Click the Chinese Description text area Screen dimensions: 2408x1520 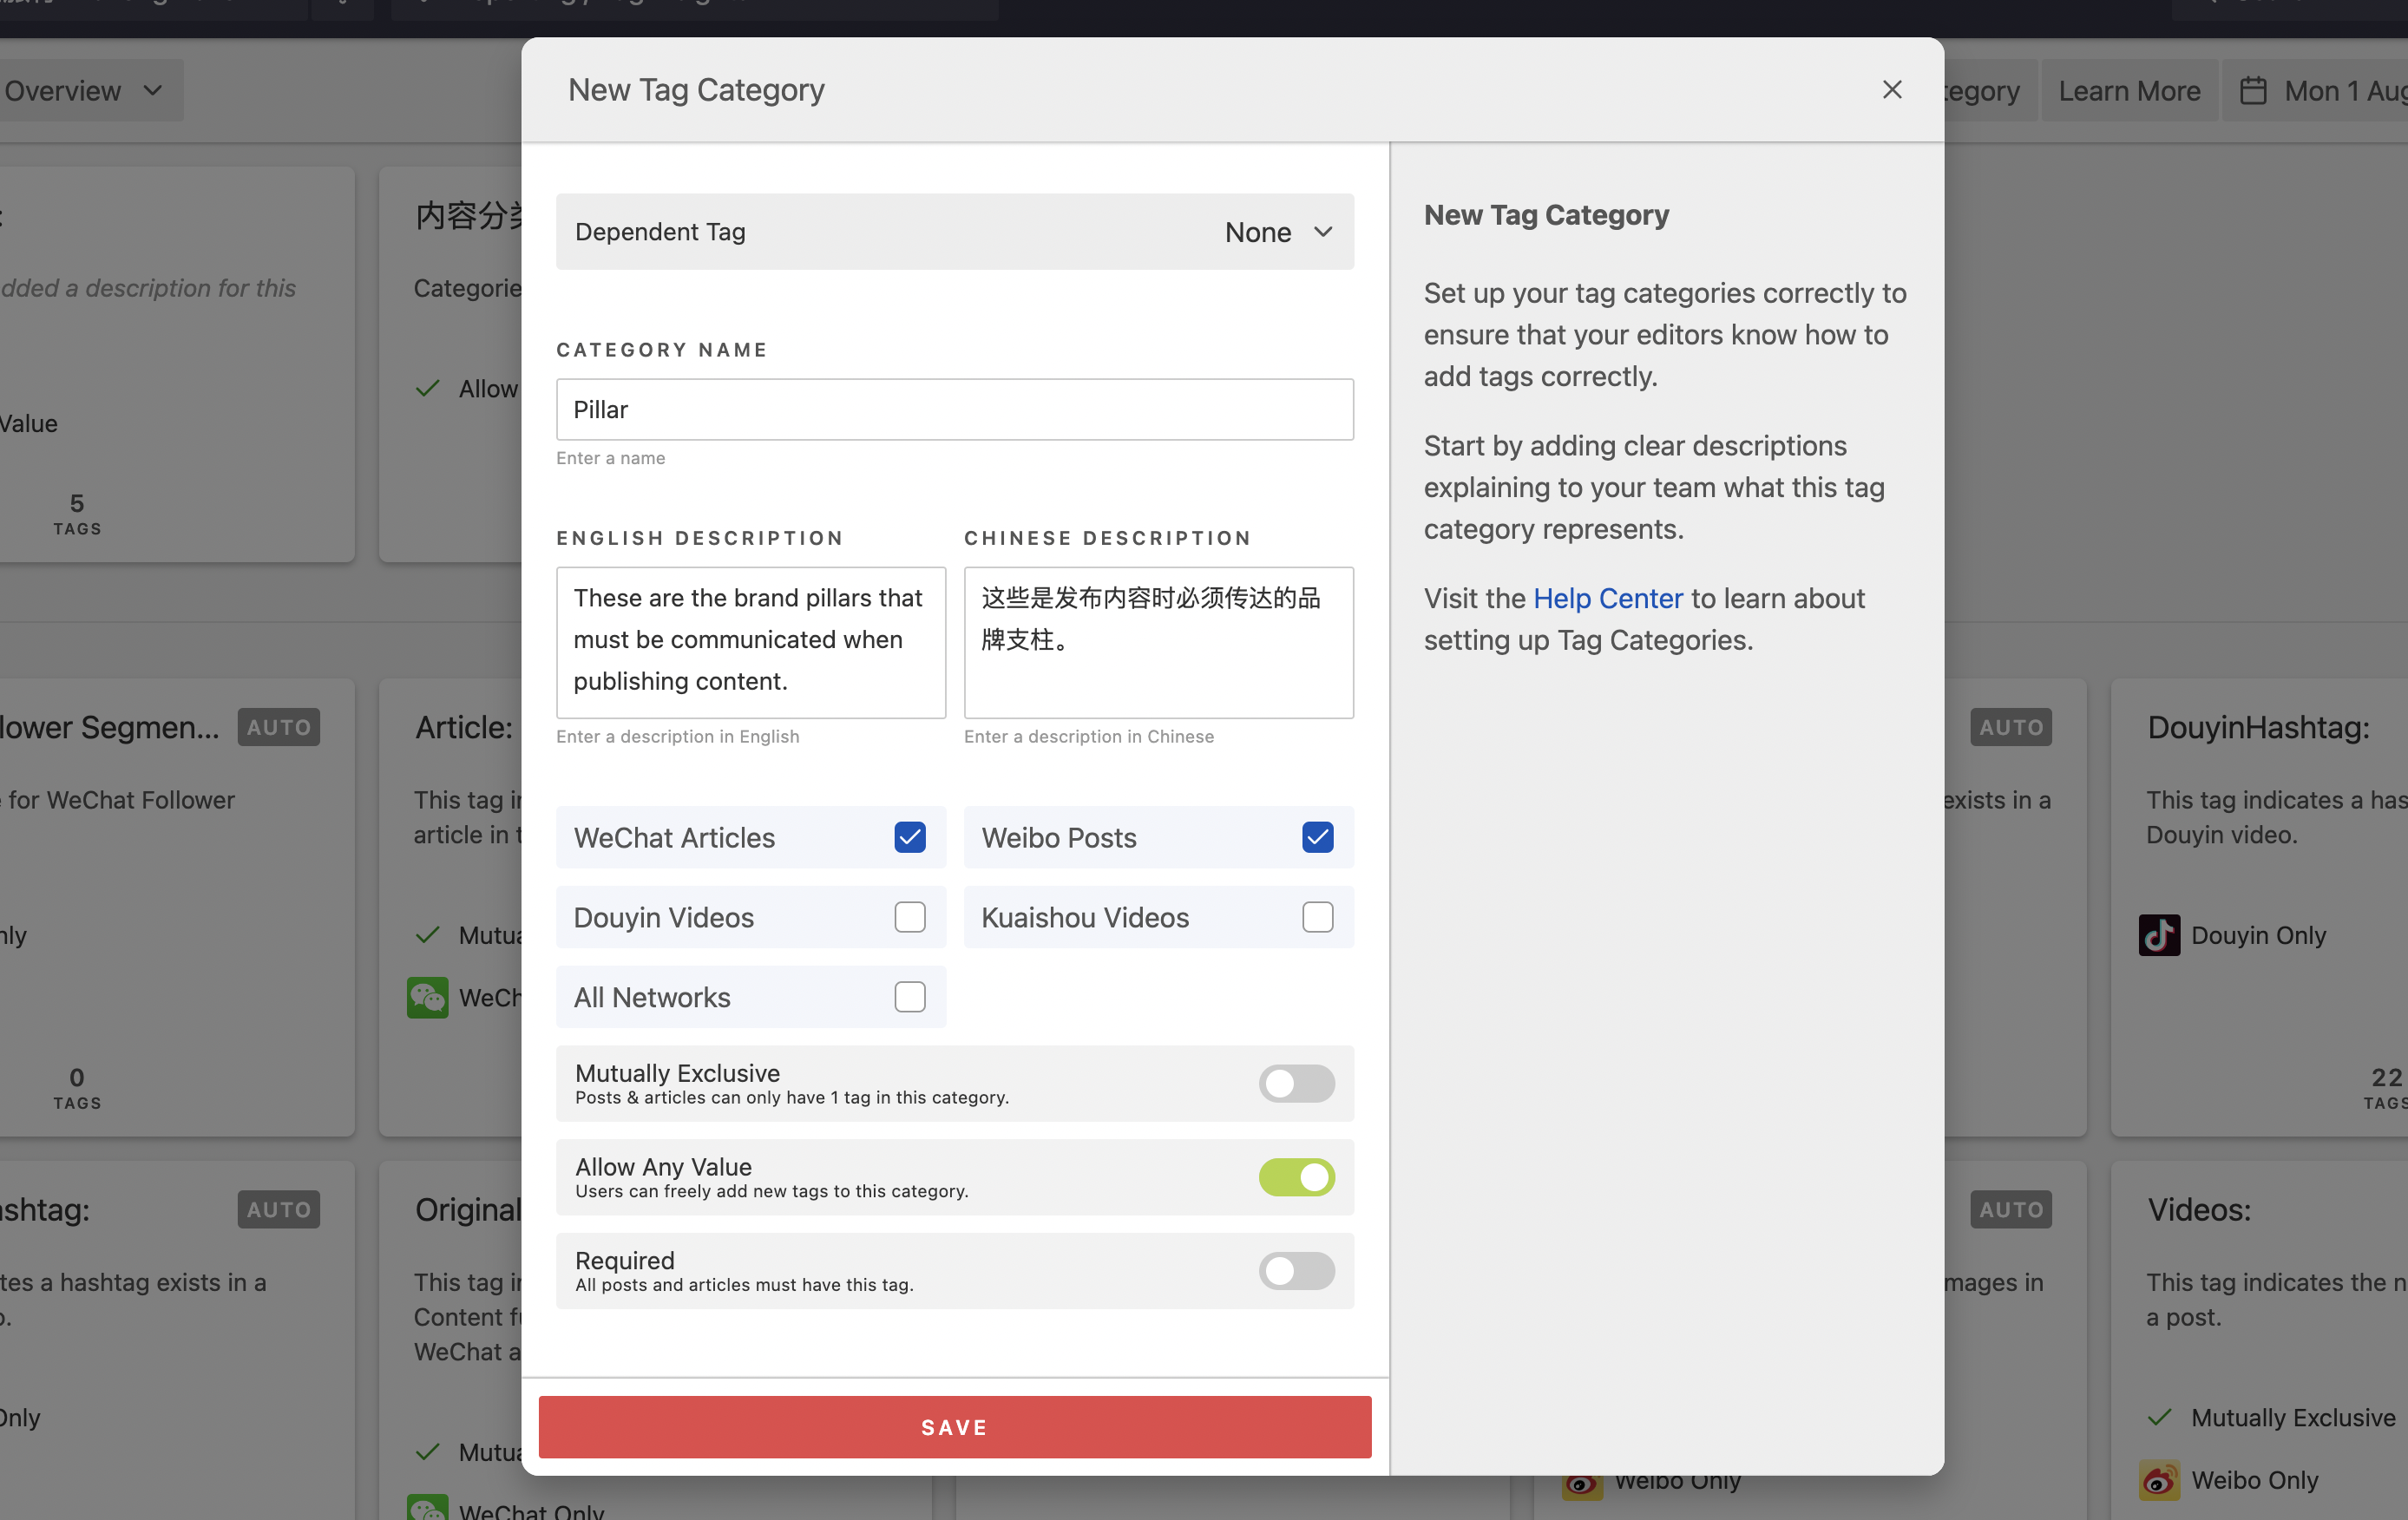[1158, 643]
